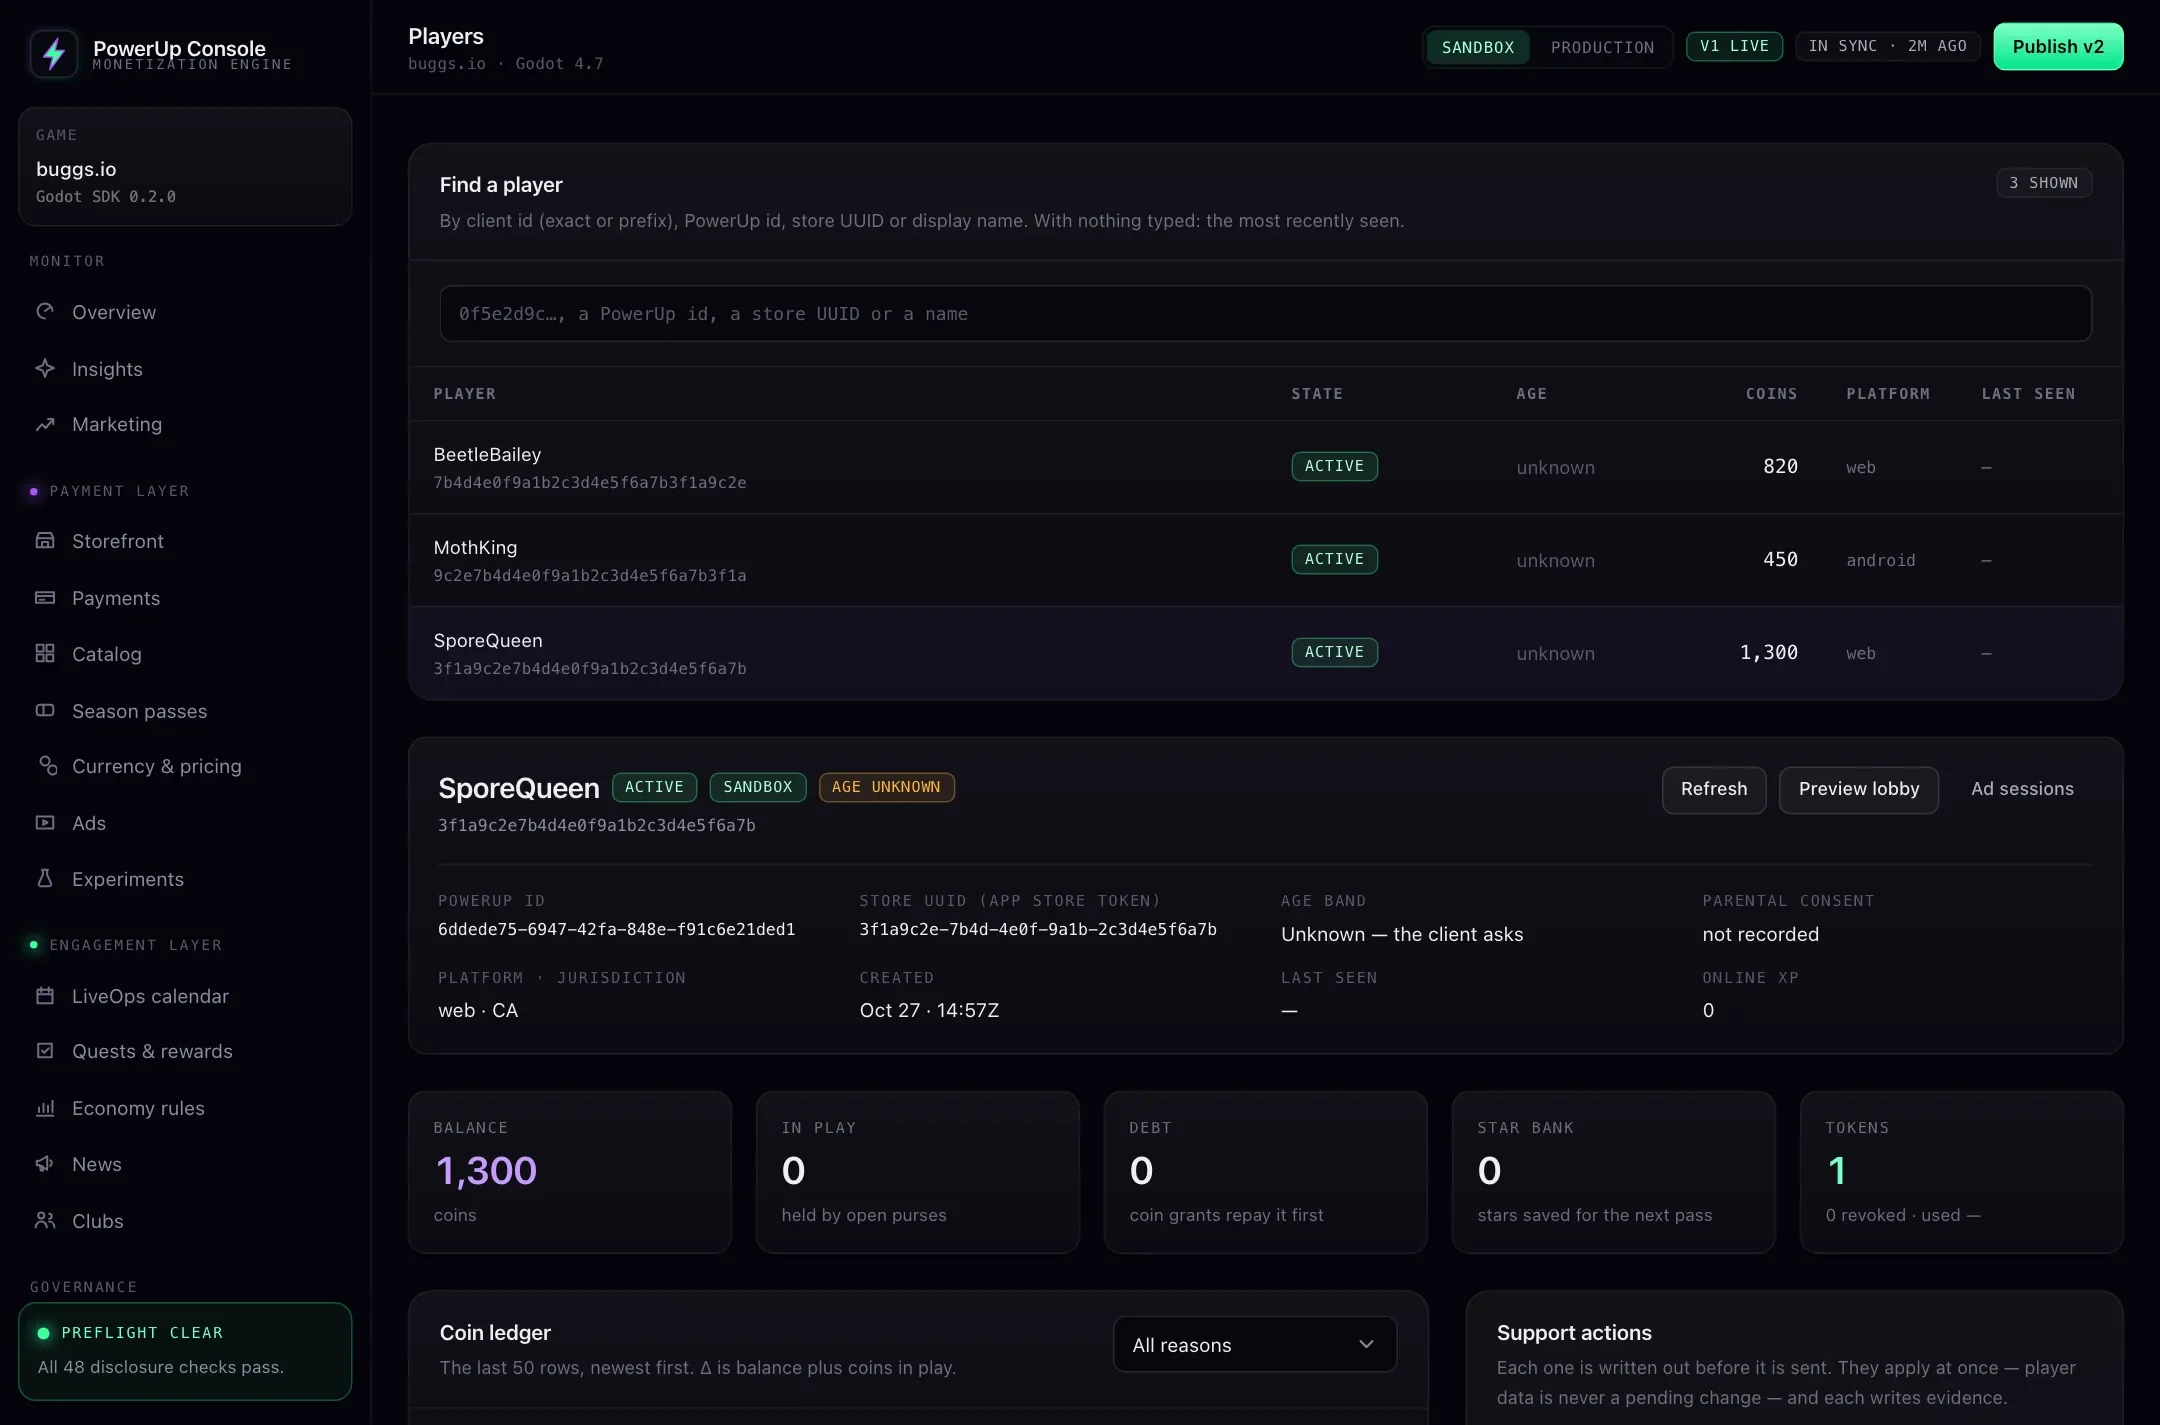This screenshot has width=2160, height=1425.
Task: Click the Preview lobby button
Action: pyautogui.click(x=1859, y=789)
